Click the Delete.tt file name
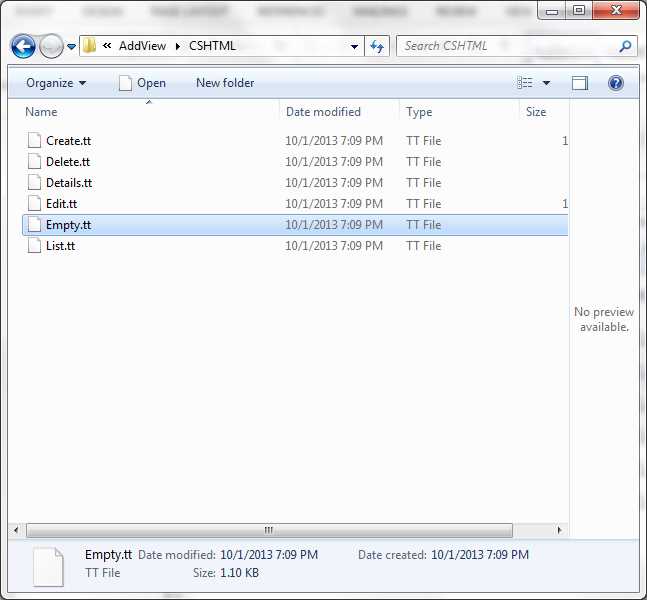647x600 pixels. pos(68,162)
